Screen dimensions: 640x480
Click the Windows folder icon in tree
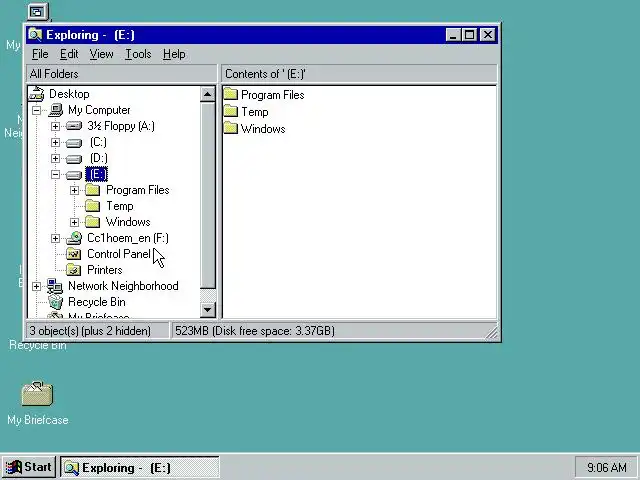[x=93, y=222]
